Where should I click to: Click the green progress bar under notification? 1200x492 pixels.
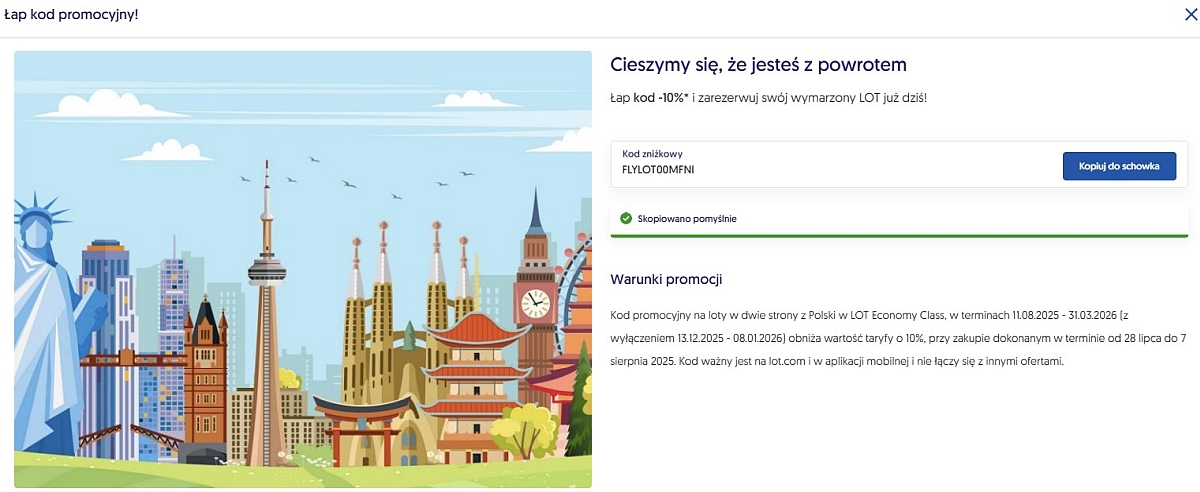click(x=899, y=236)
